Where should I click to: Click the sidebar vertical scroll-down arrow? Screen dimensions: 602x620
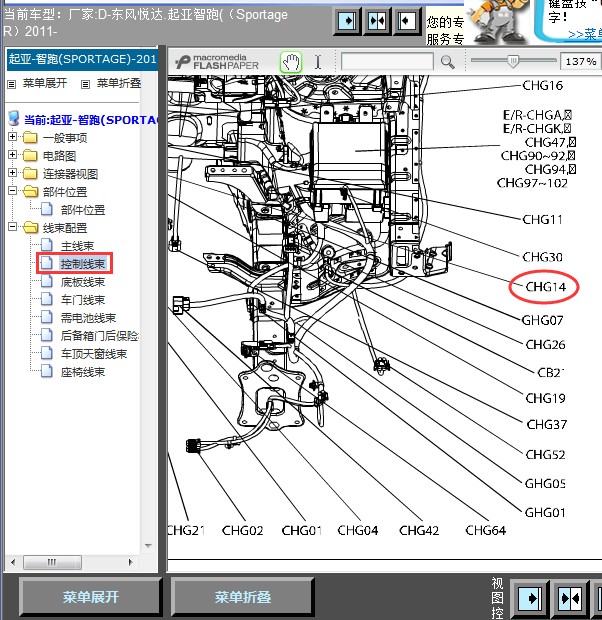148,546
